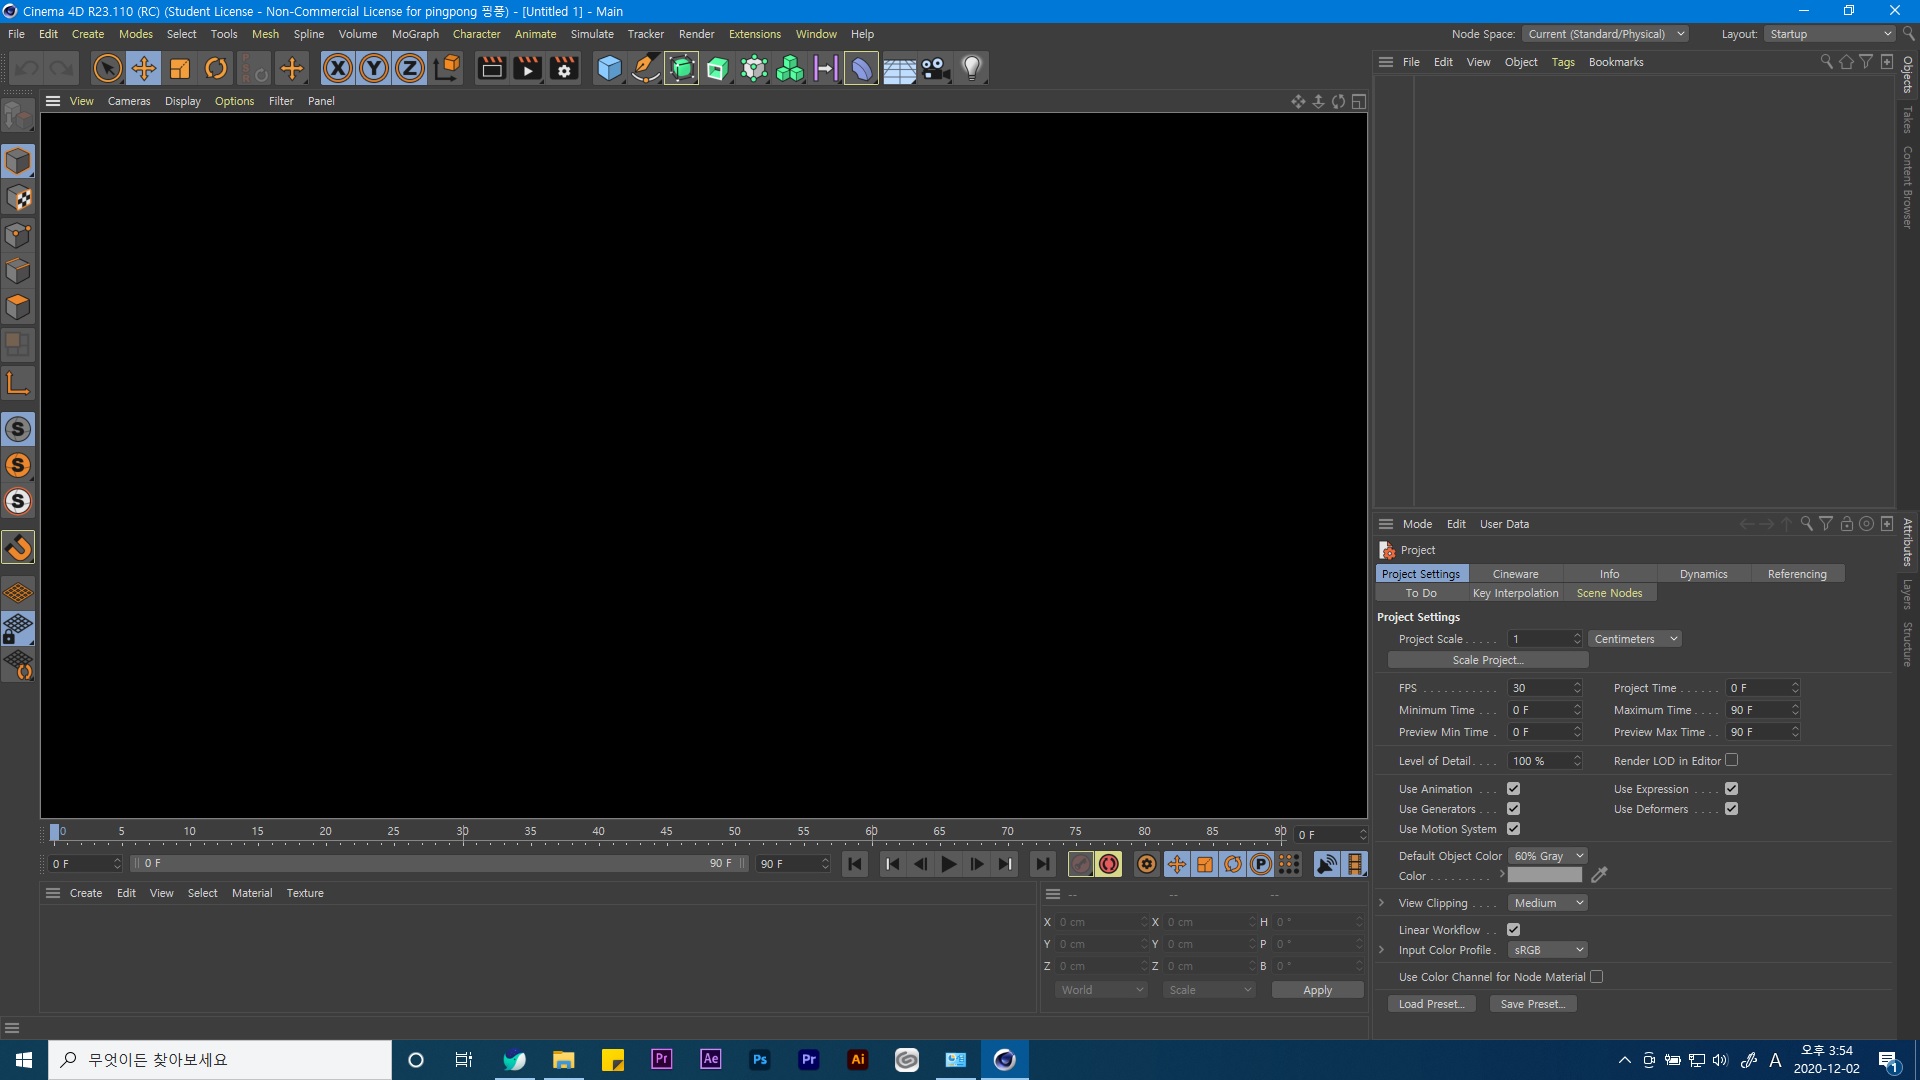This screenshot has width=1920, height=1080.
Task: Select the Scale tool
Action: point(180,68)
